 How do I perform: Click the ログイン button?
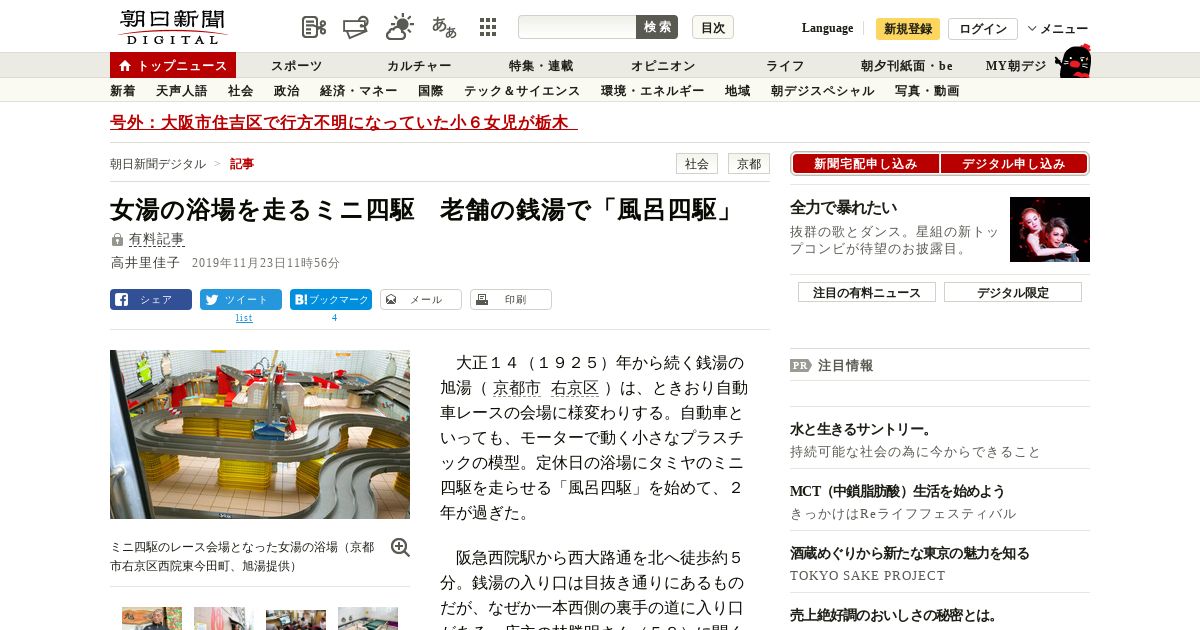coord(983,29)
